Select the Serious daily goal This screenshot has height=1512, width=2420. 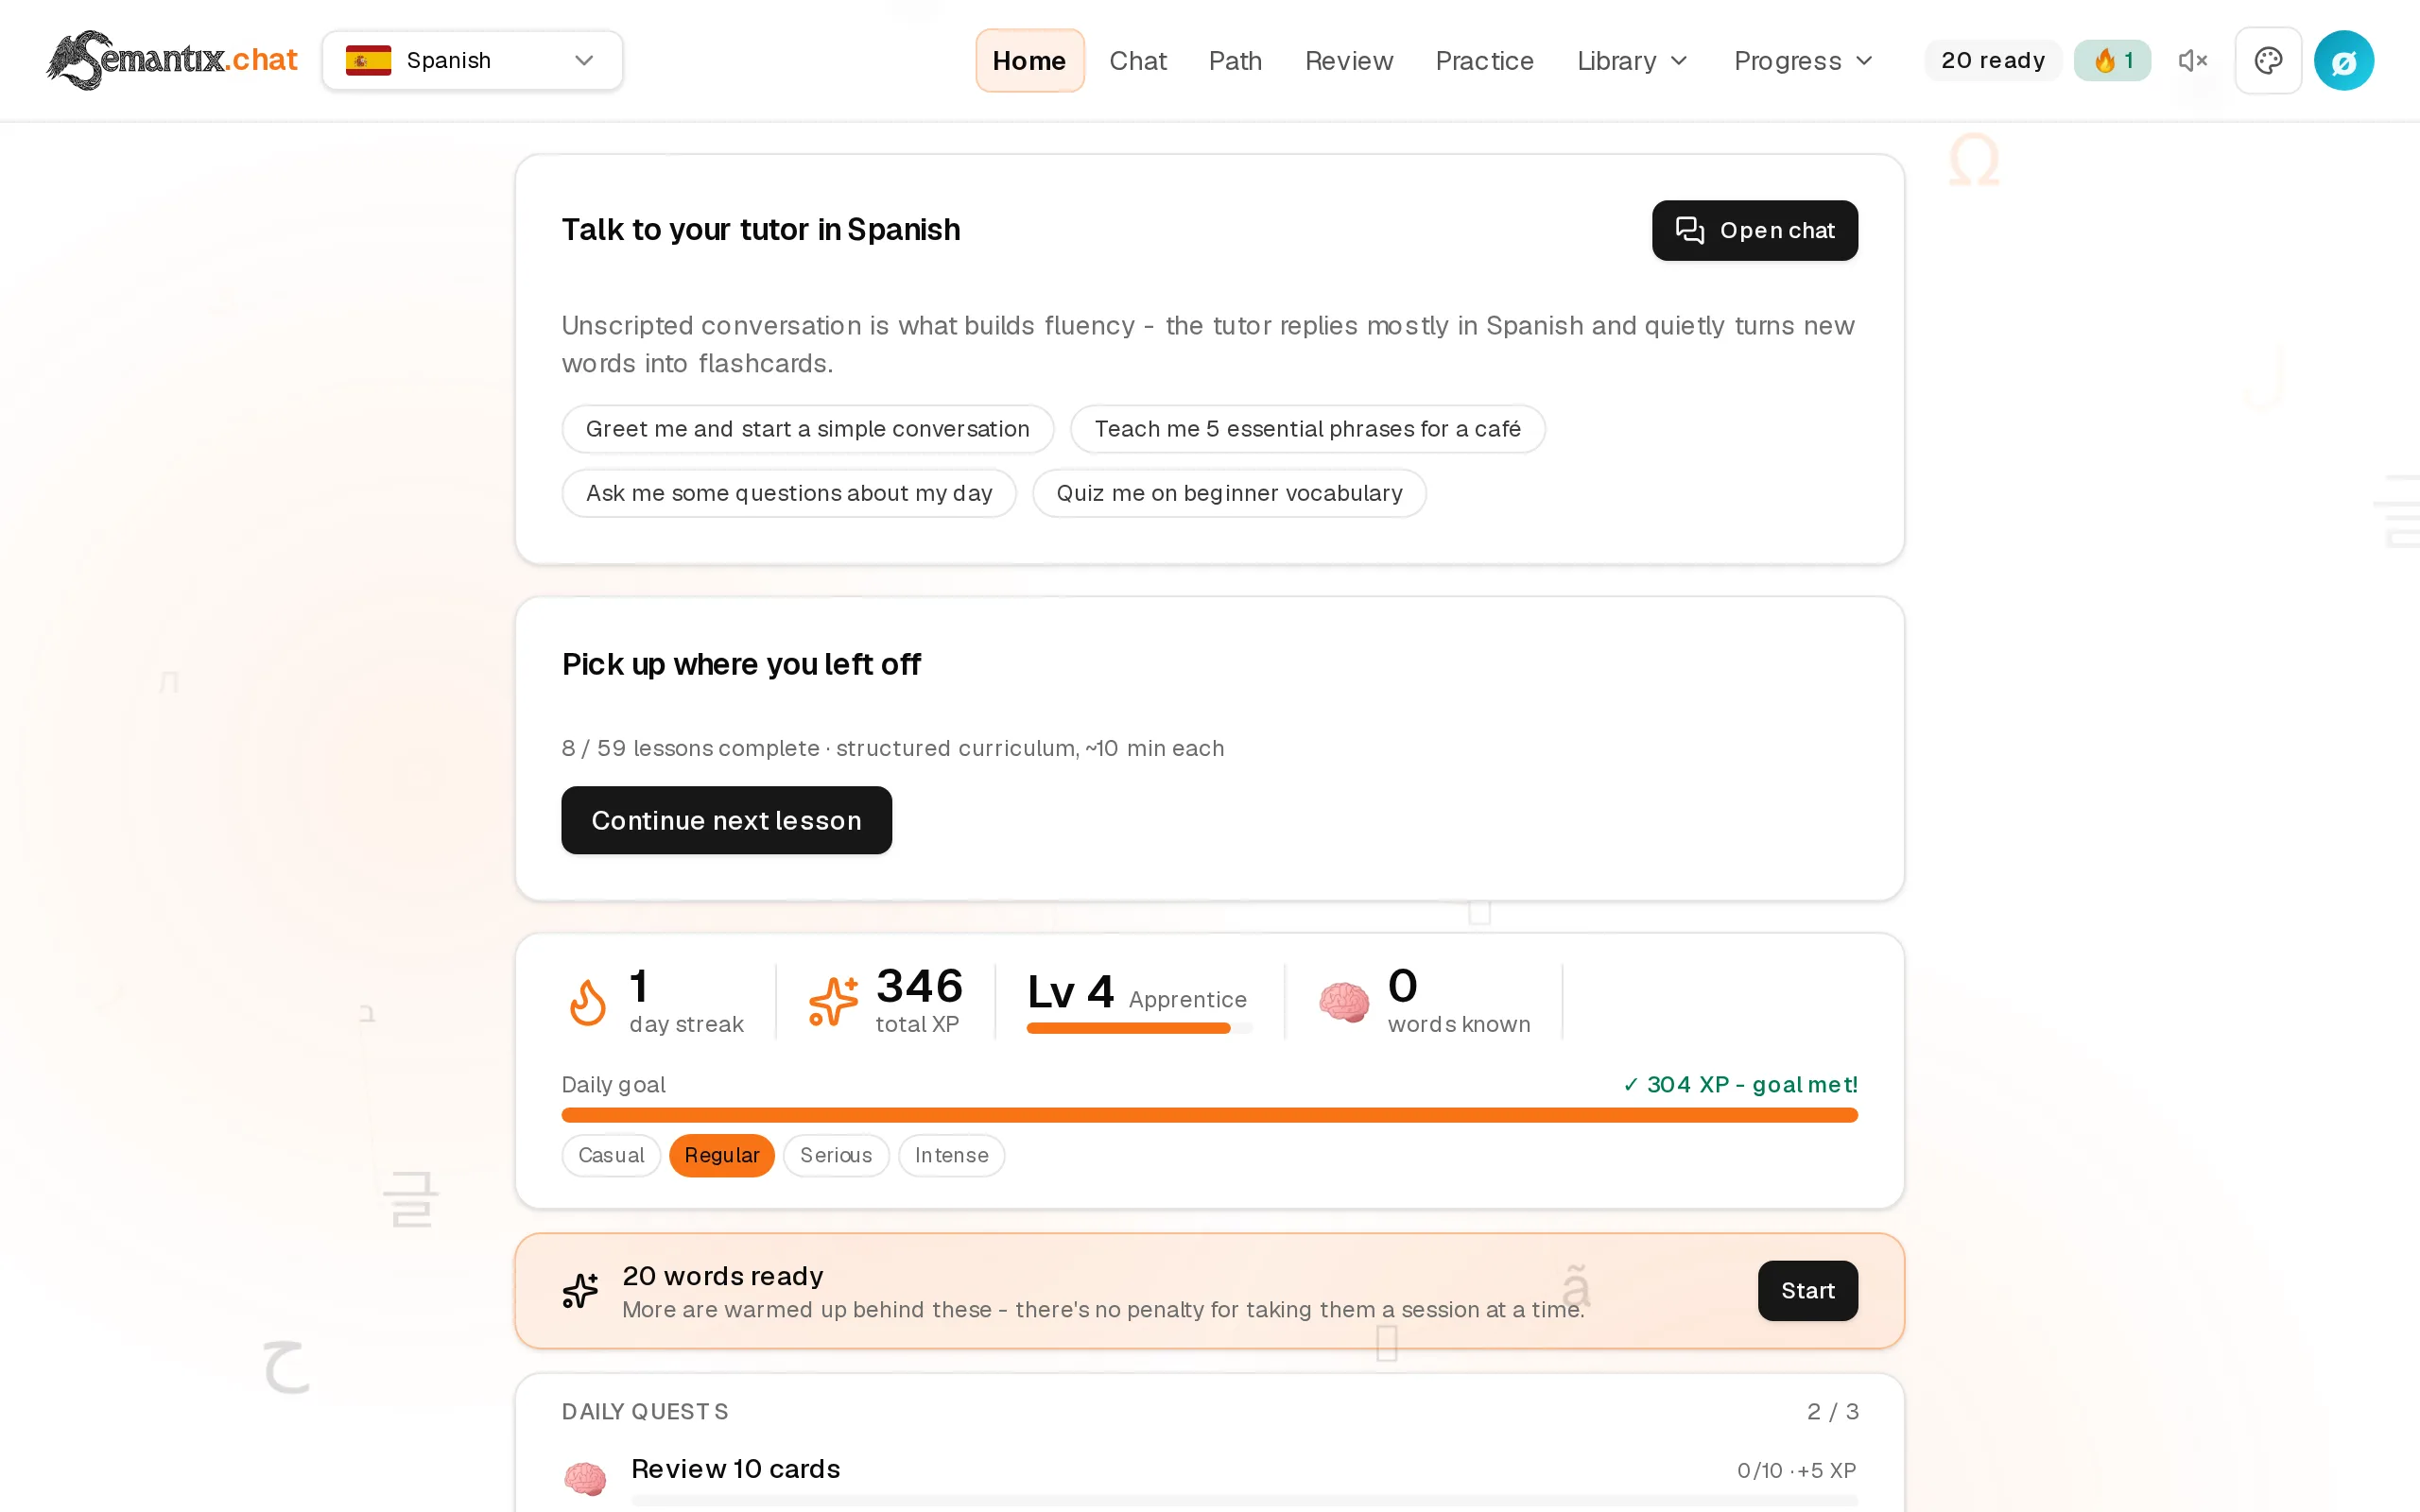click(x=836, y=1155)
